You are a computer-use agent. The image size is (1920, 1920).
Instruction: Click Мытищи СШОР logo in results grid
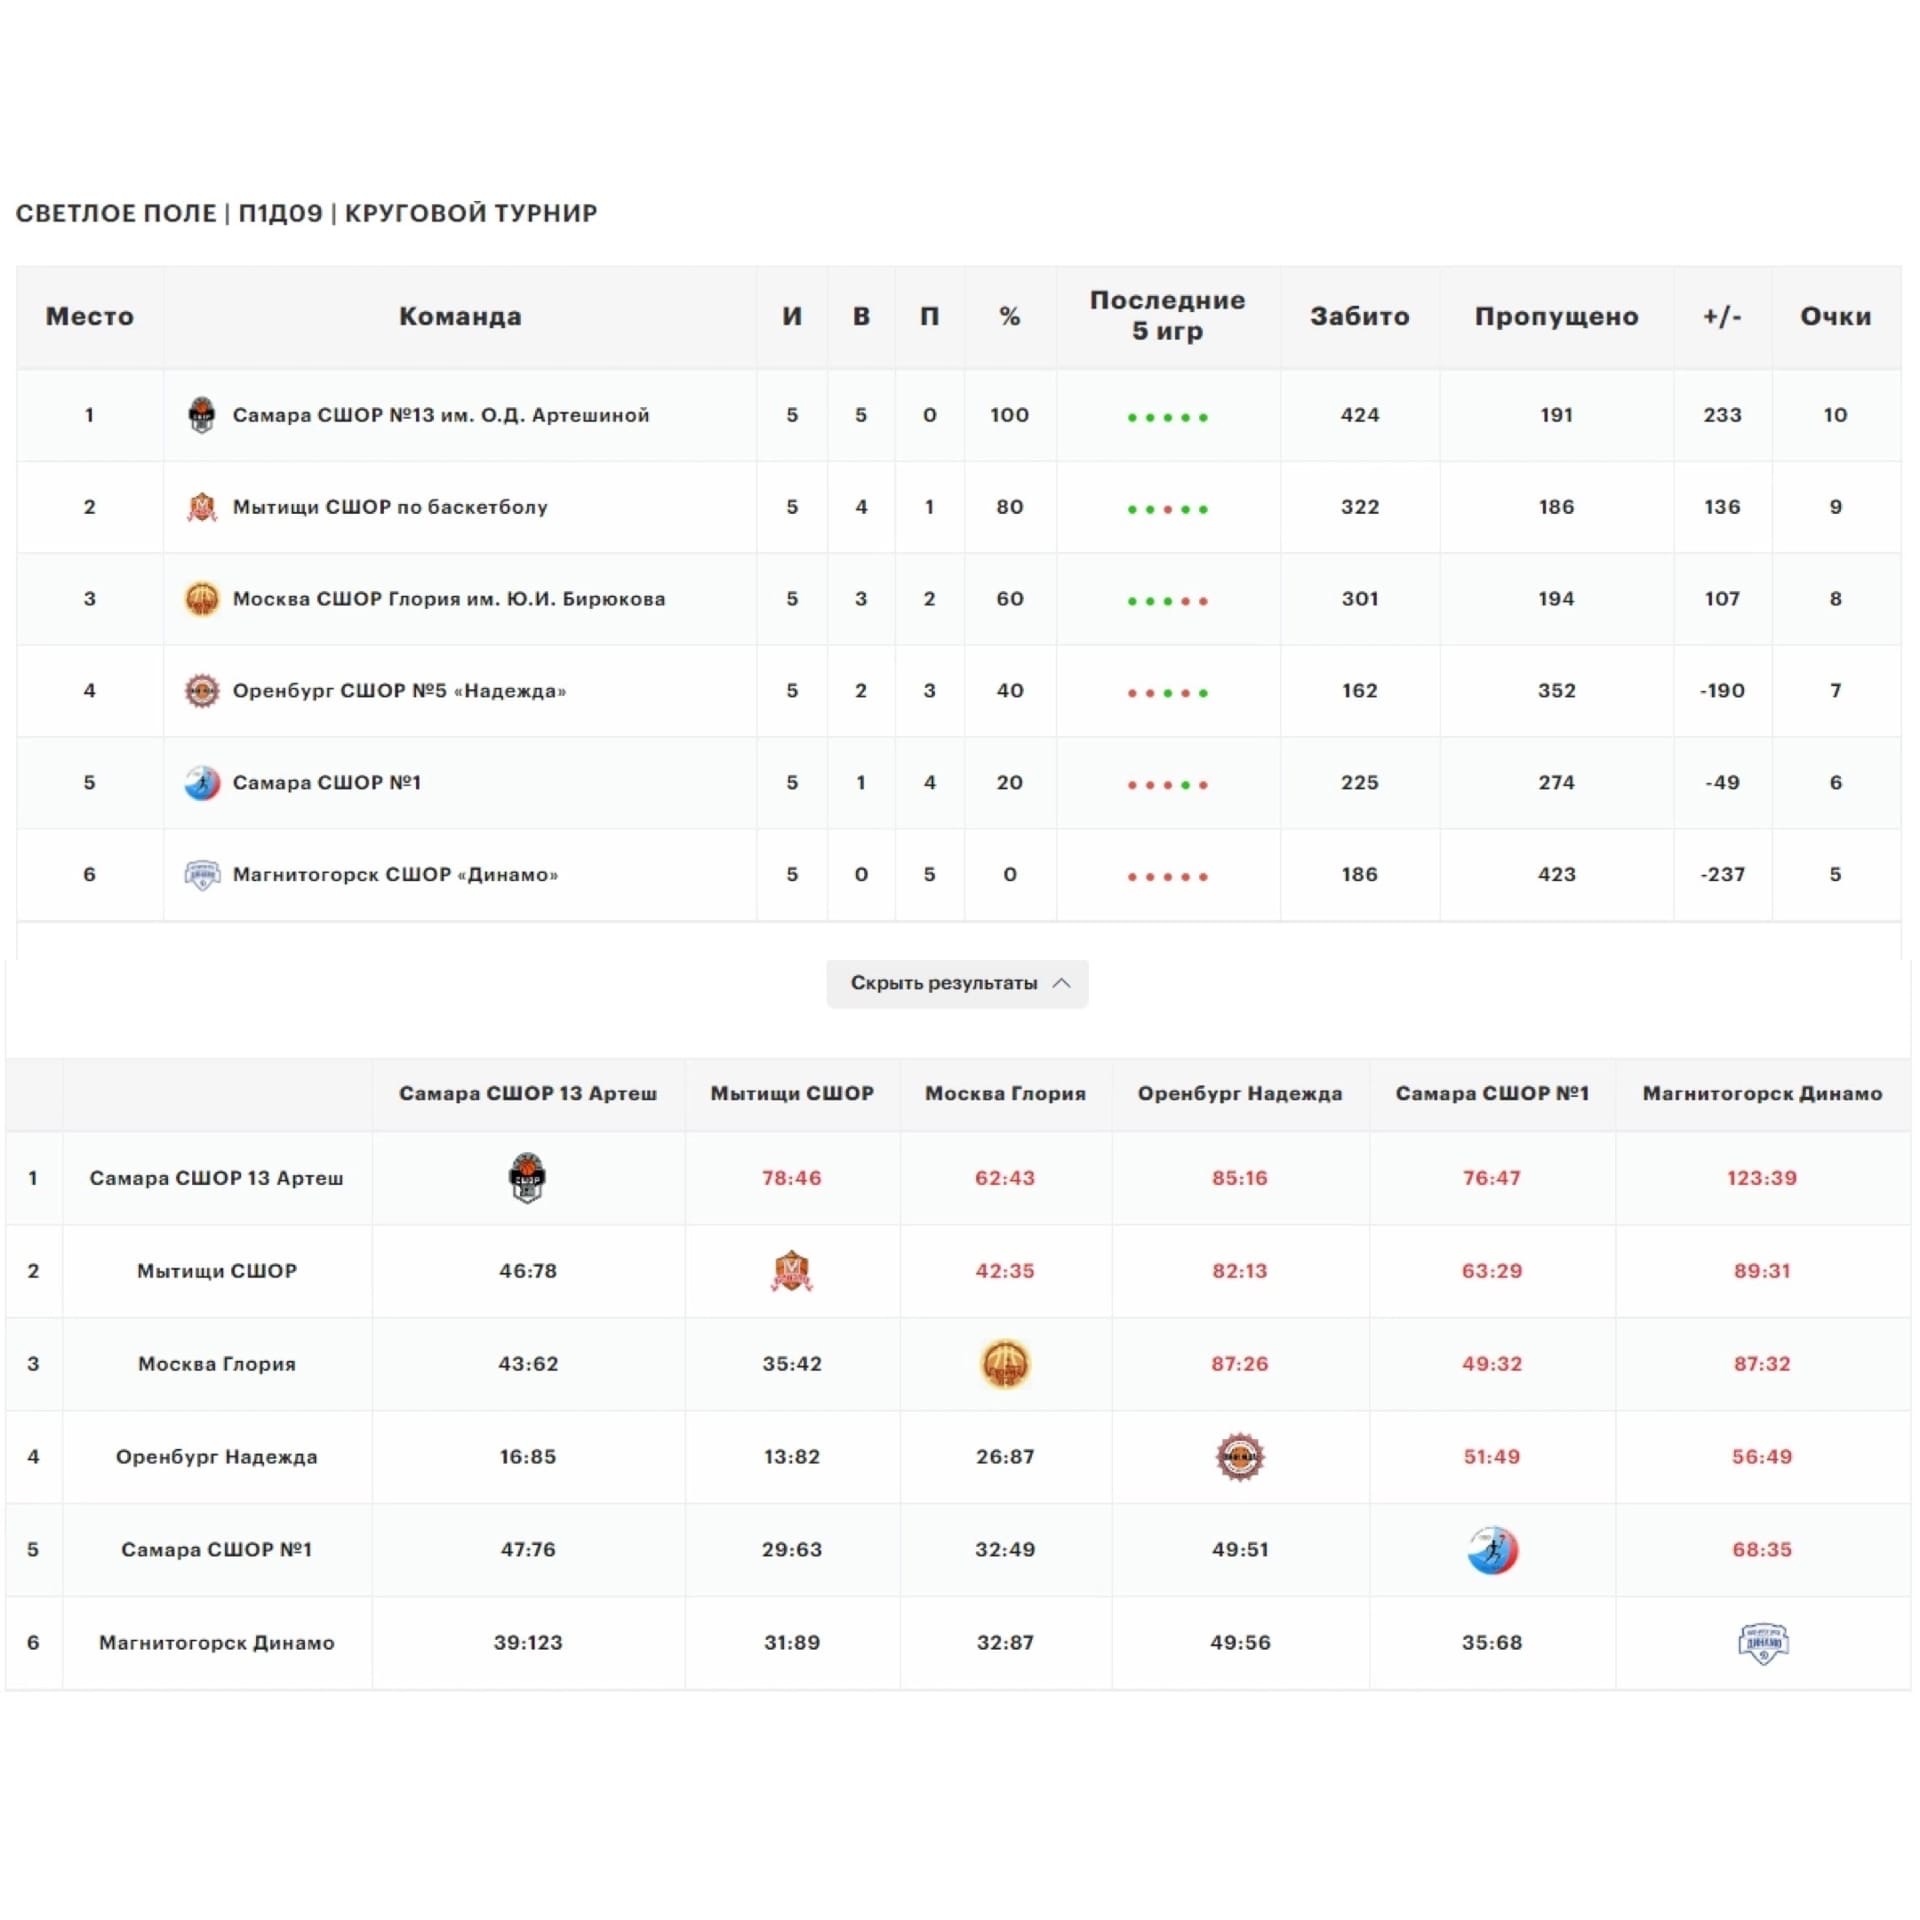pos(792,1271)
